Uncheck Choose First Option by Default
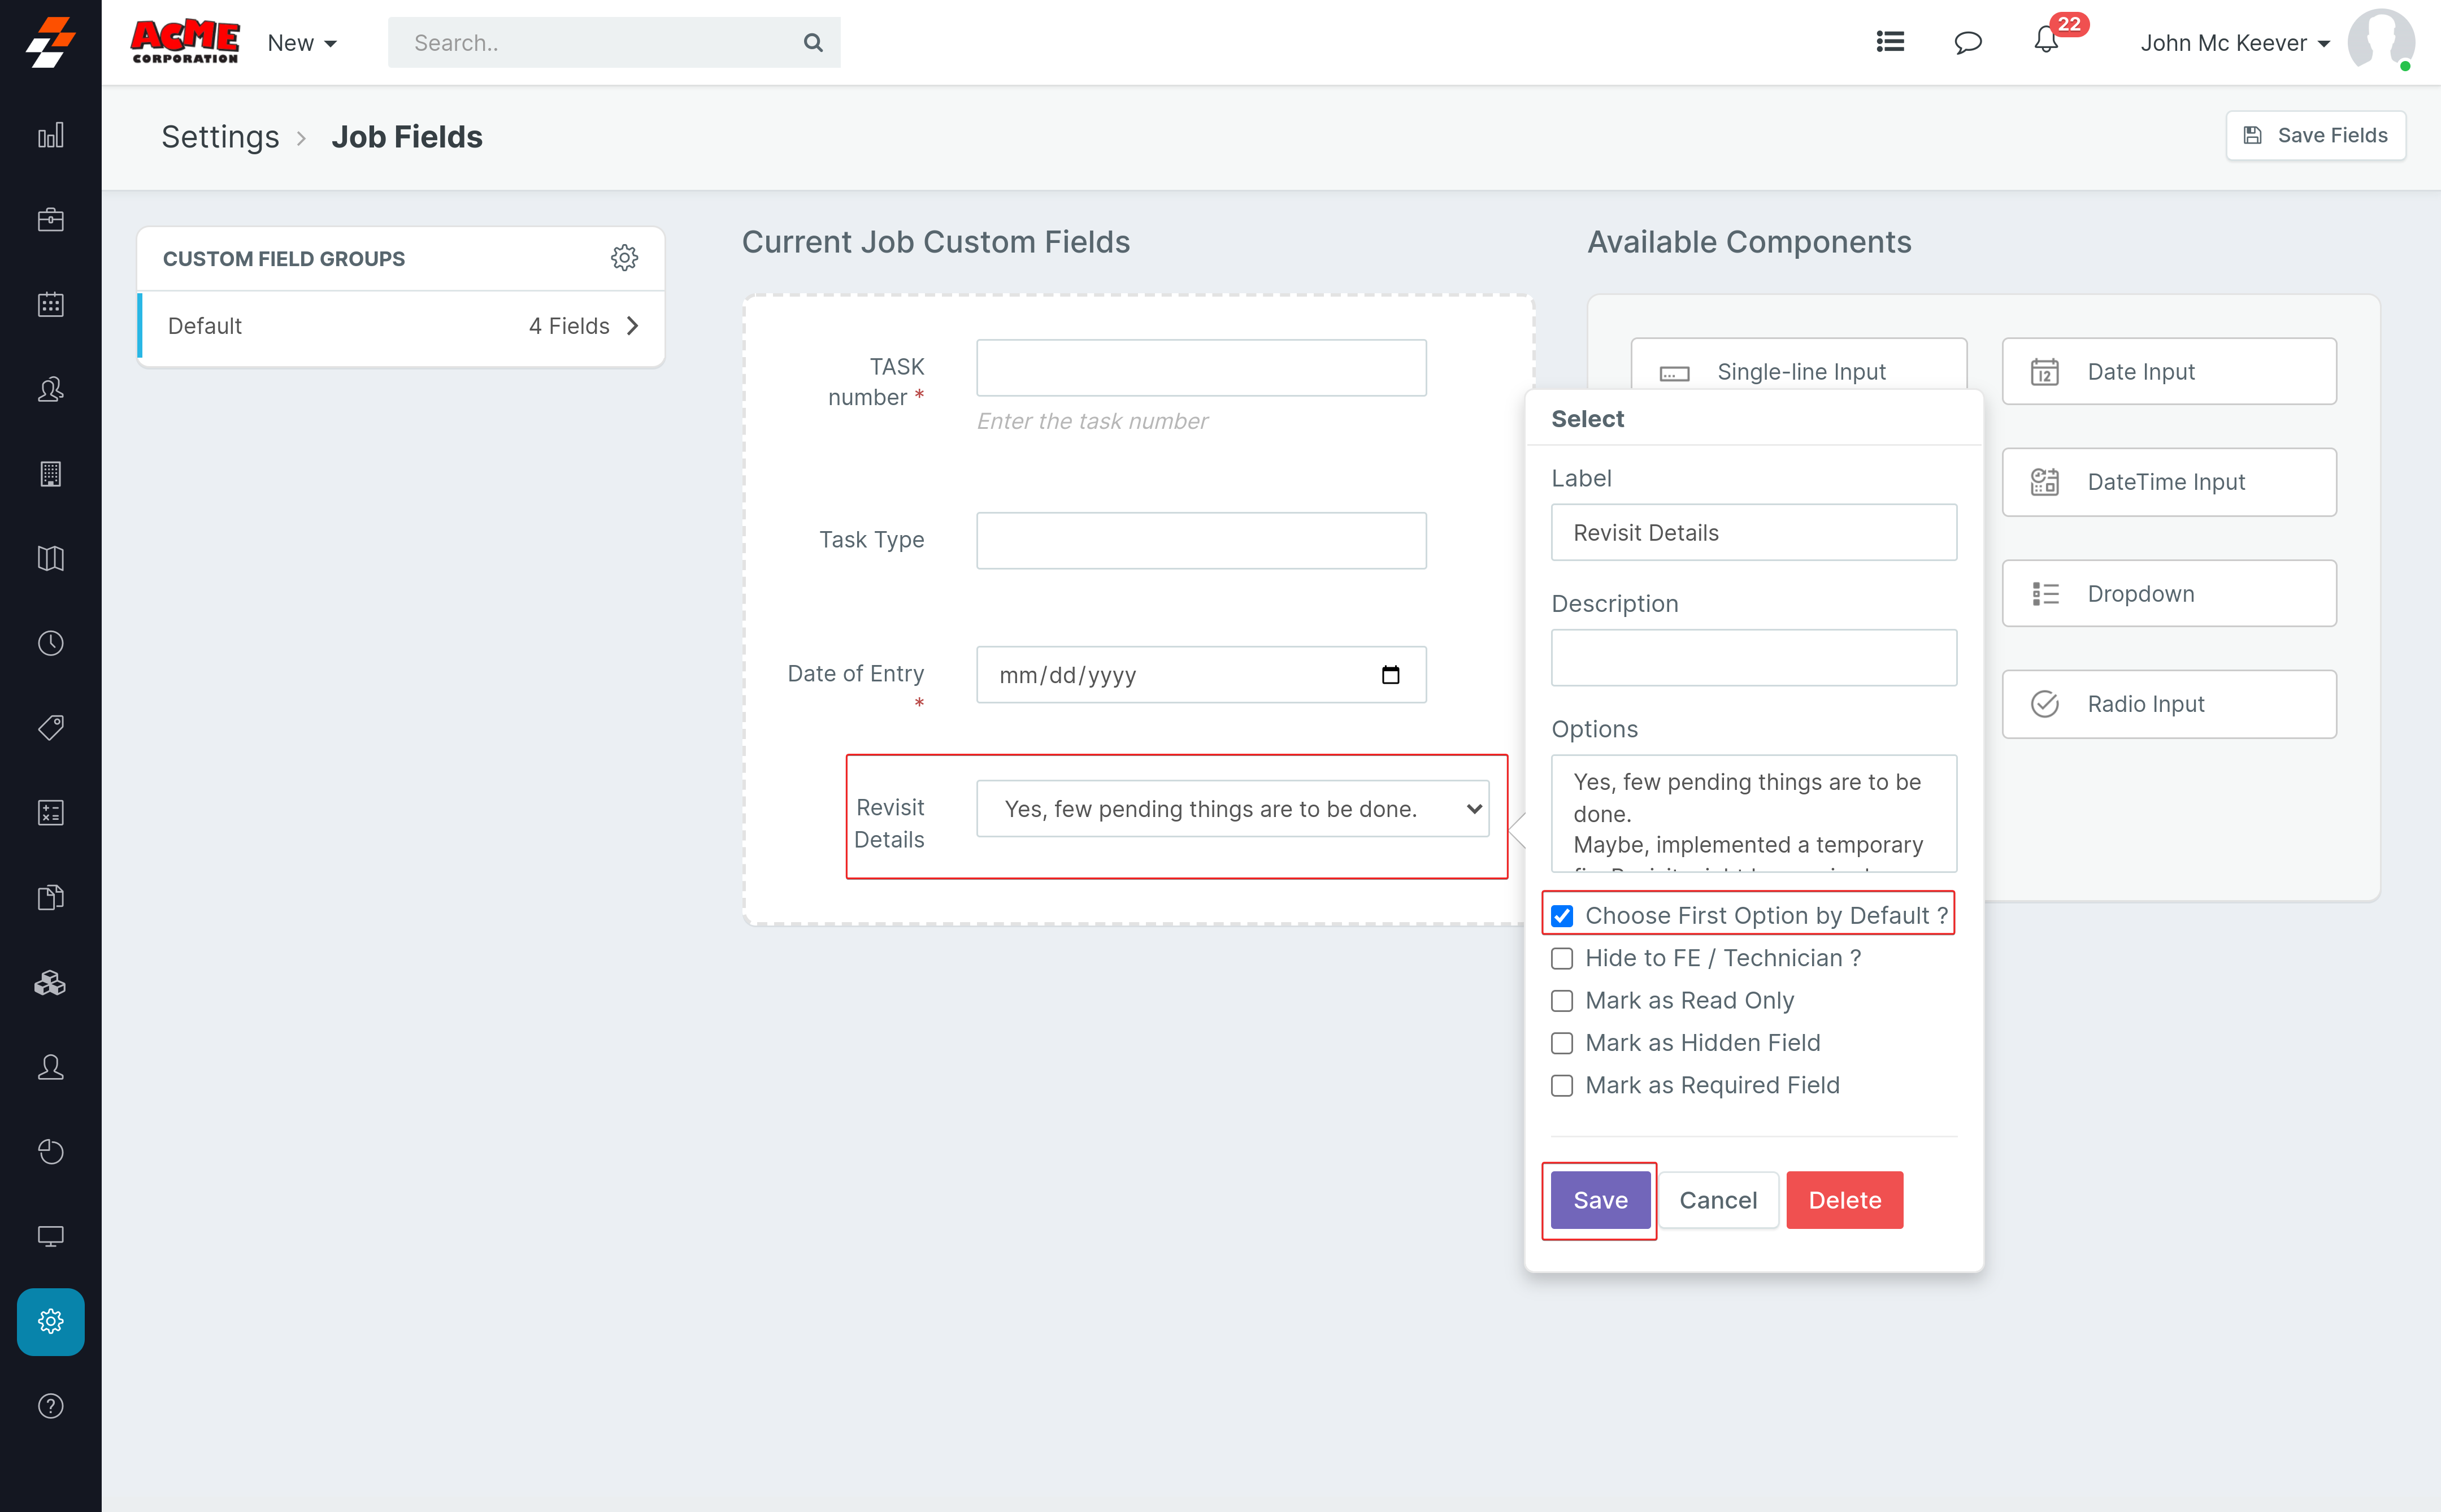Viewport: 2441px width, 1512px height. pos(1562,915)
